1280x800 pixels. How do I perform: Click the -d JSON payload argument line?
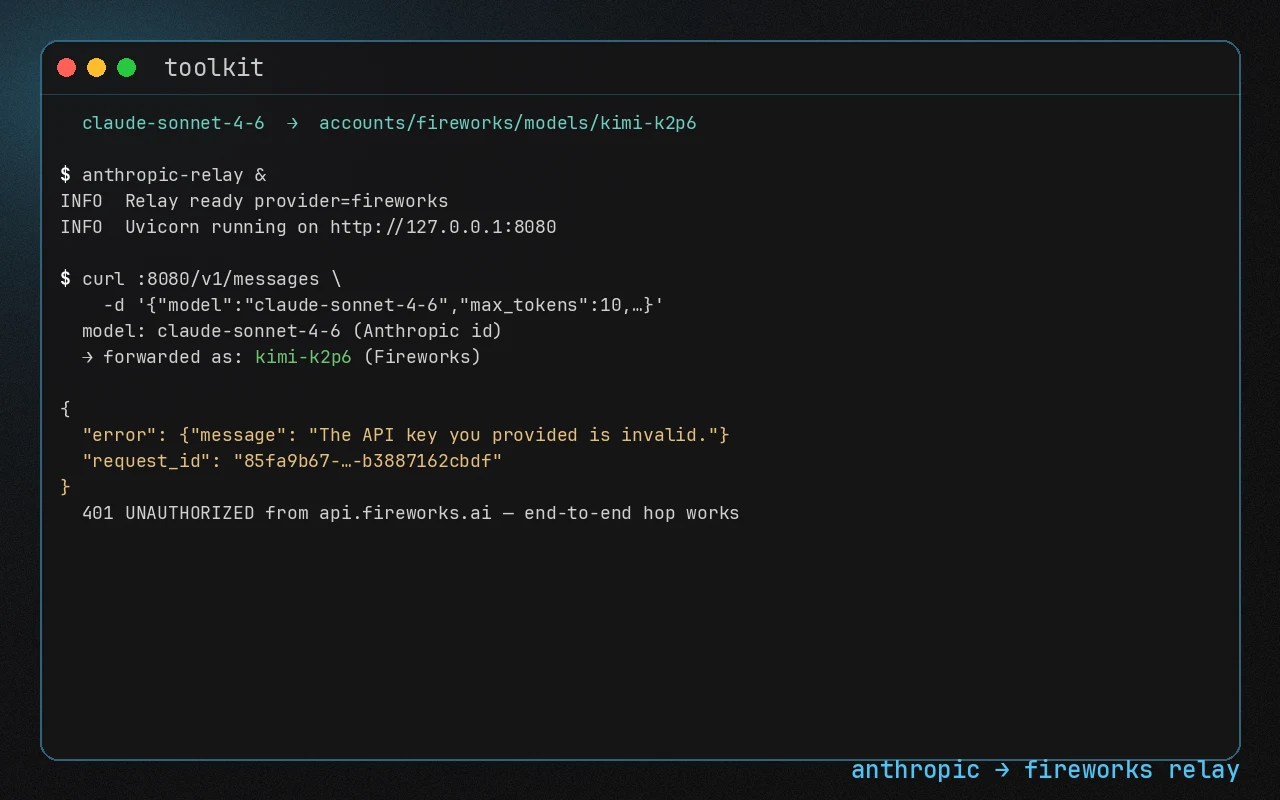[384, 305]
